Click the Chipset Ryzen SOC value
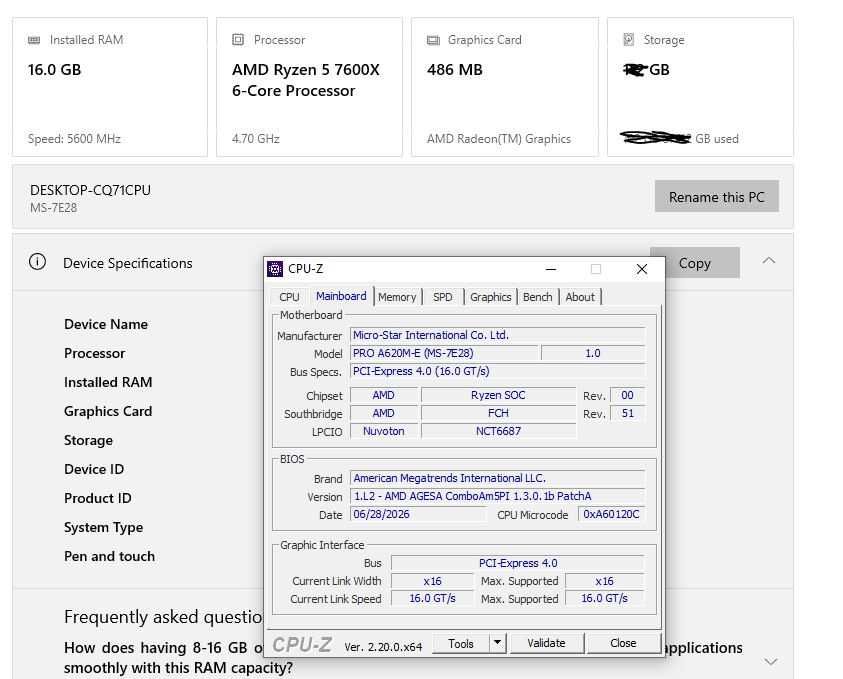This screenshot has width=843, height=679. coord(498,395)
